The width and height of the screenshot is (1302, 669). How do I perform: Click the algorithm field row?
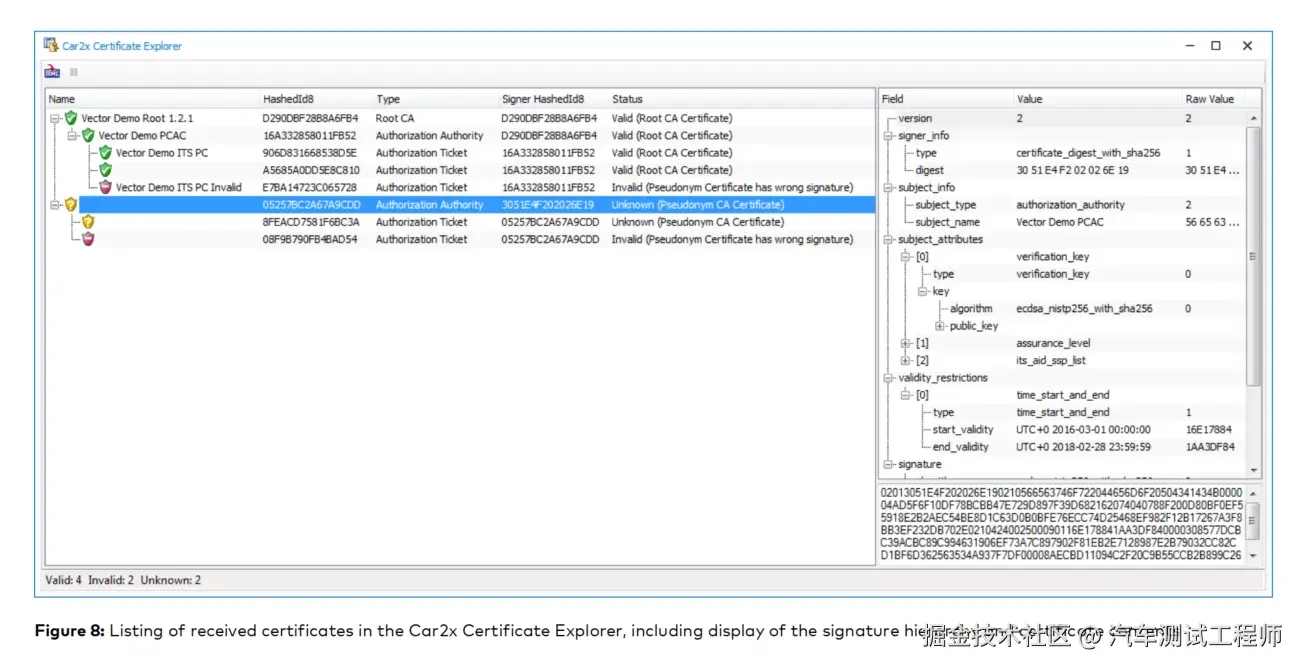point(1063,309)
